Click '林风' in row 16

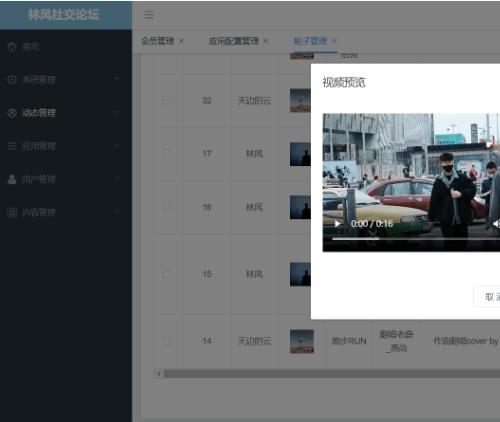(x=254, y=207)
